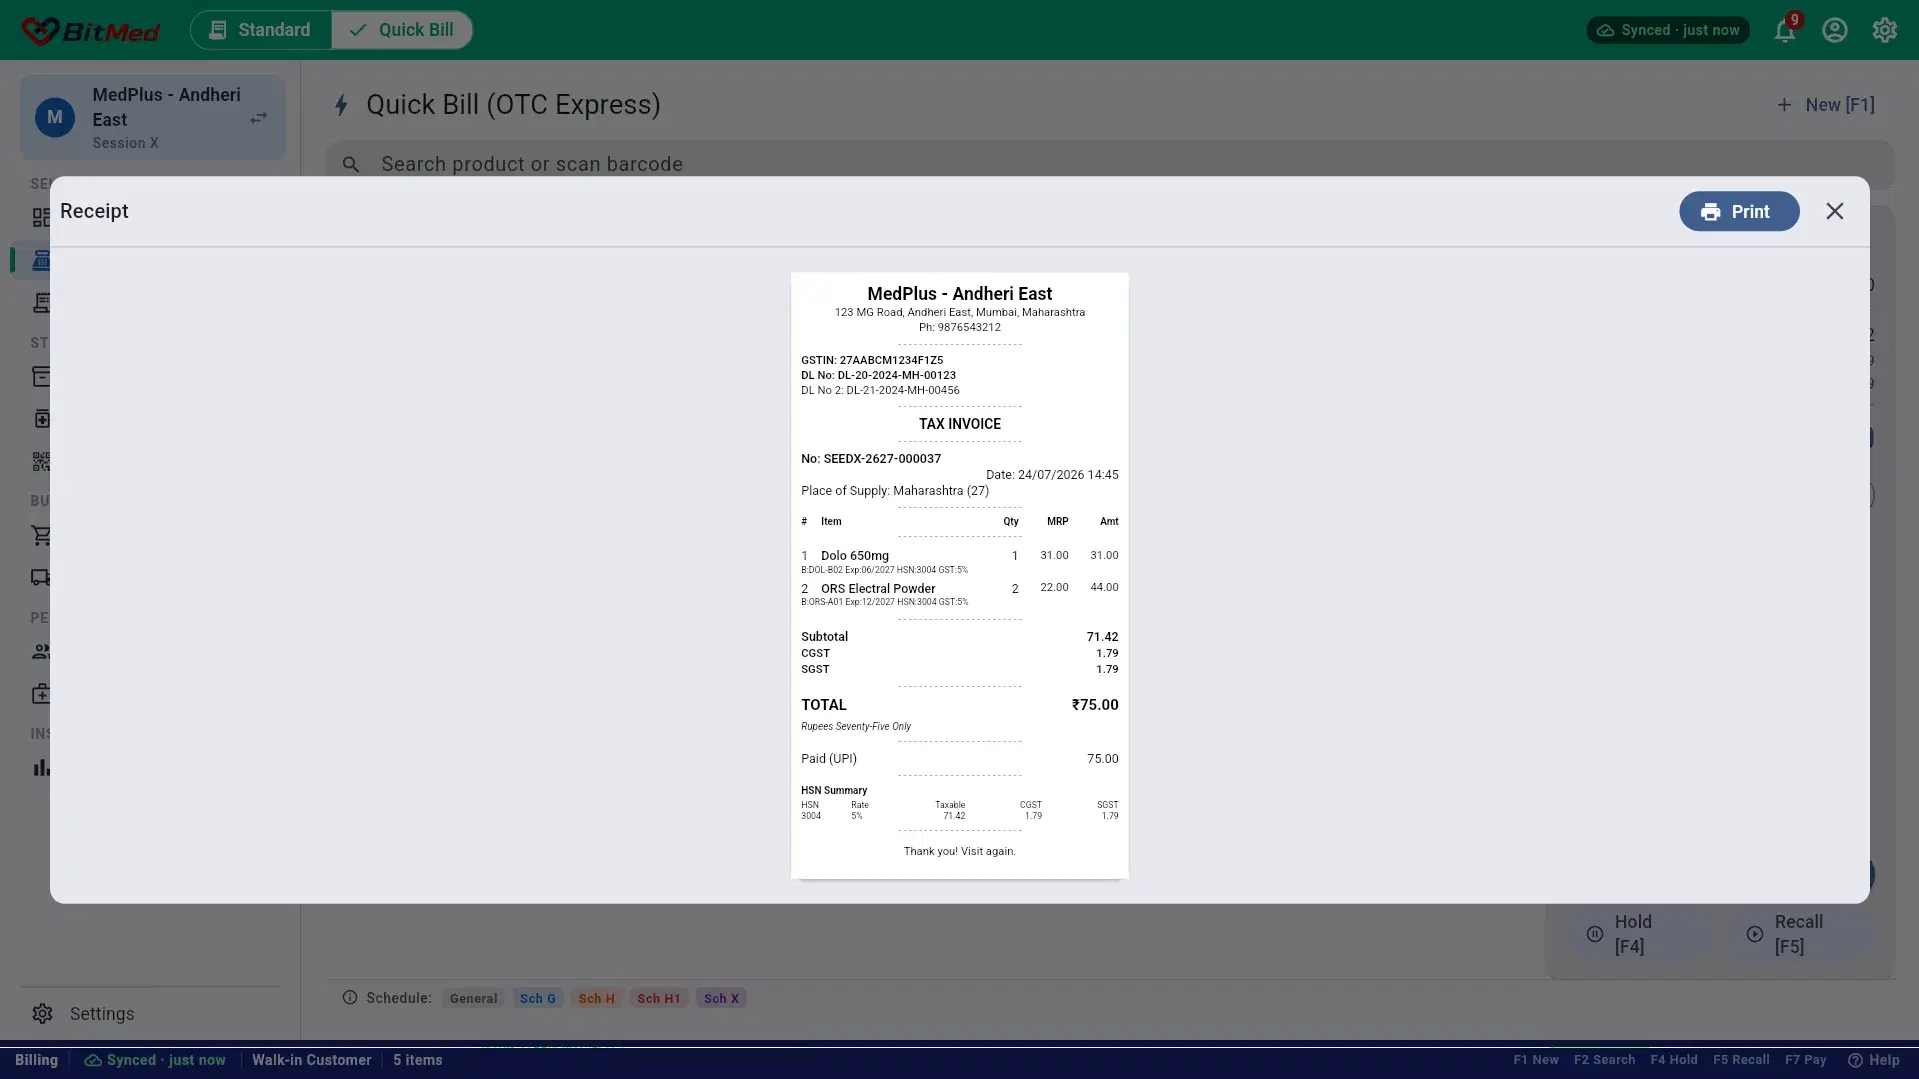Click Place of Supply Maharashtra line

coord(895,491)
